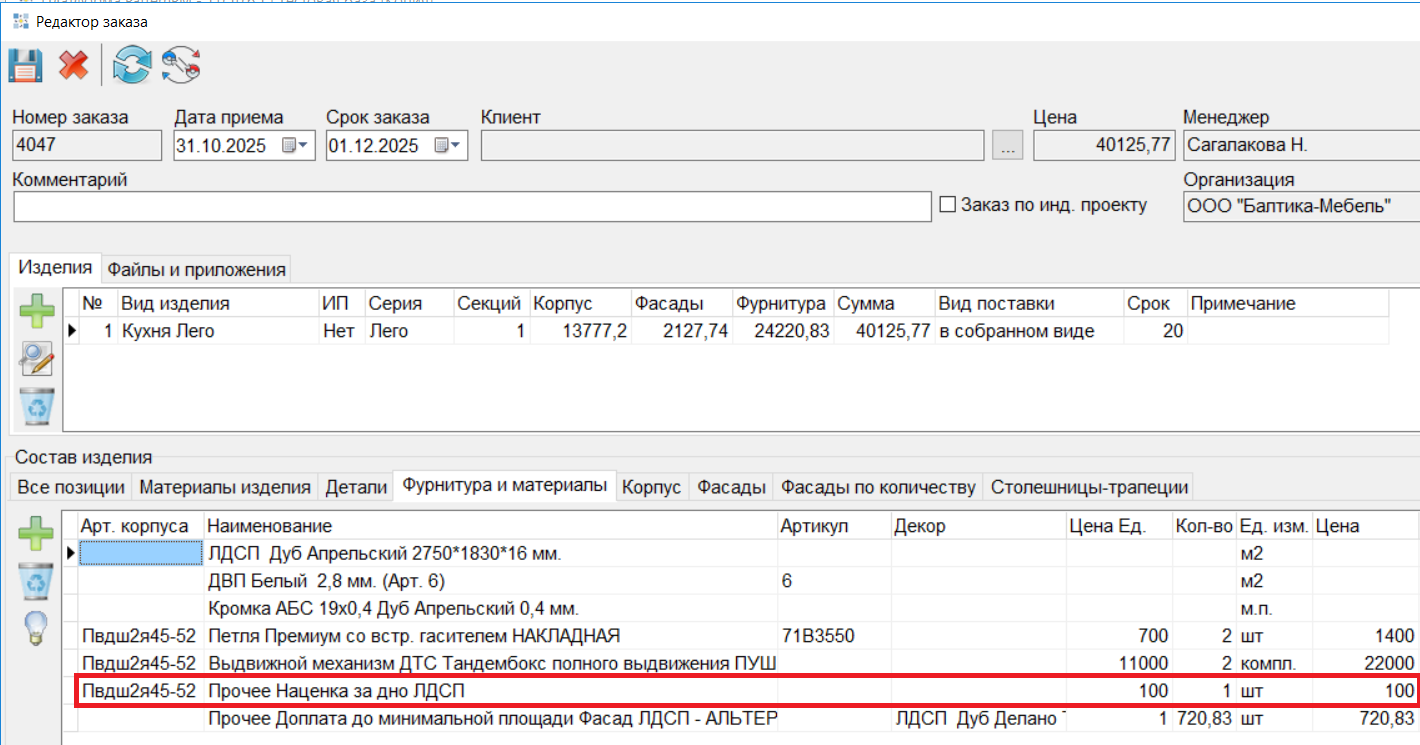1420x745 pixels.
Task: Delete product using upper recycle bin icon
Action: pyautogui.click(x=37, y=406)
